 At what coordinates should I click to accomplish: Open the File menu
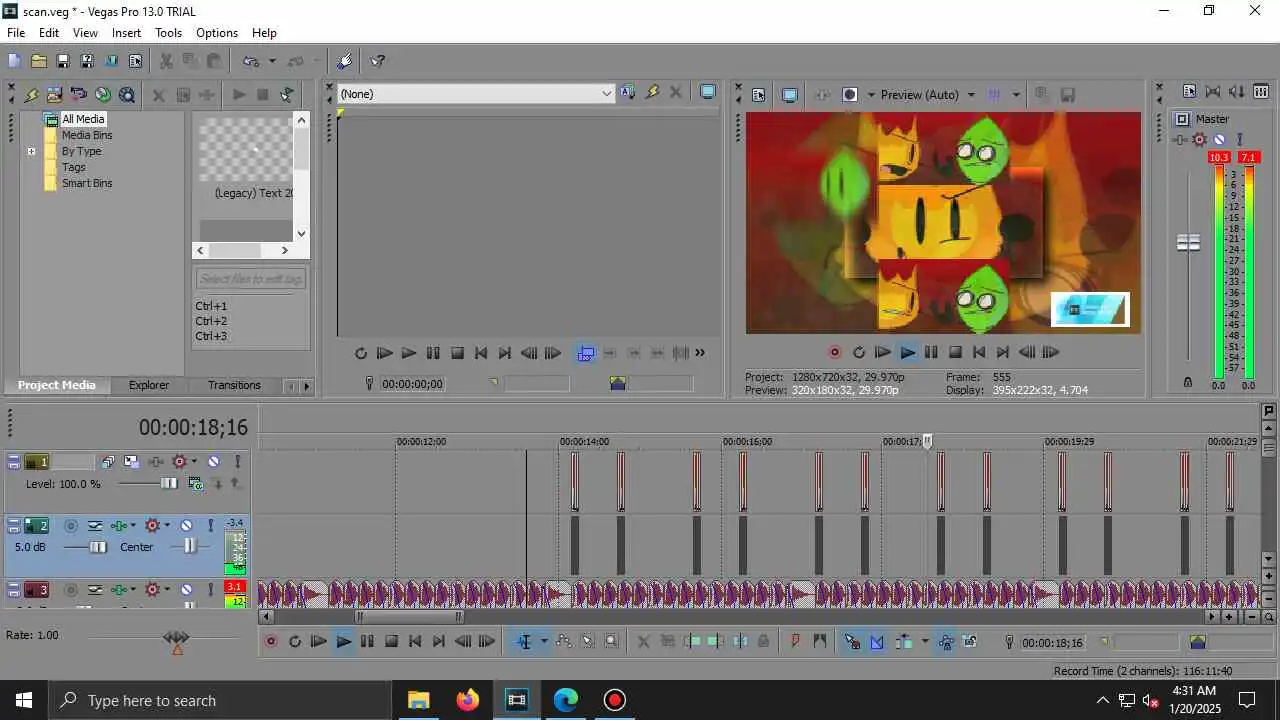16,33
